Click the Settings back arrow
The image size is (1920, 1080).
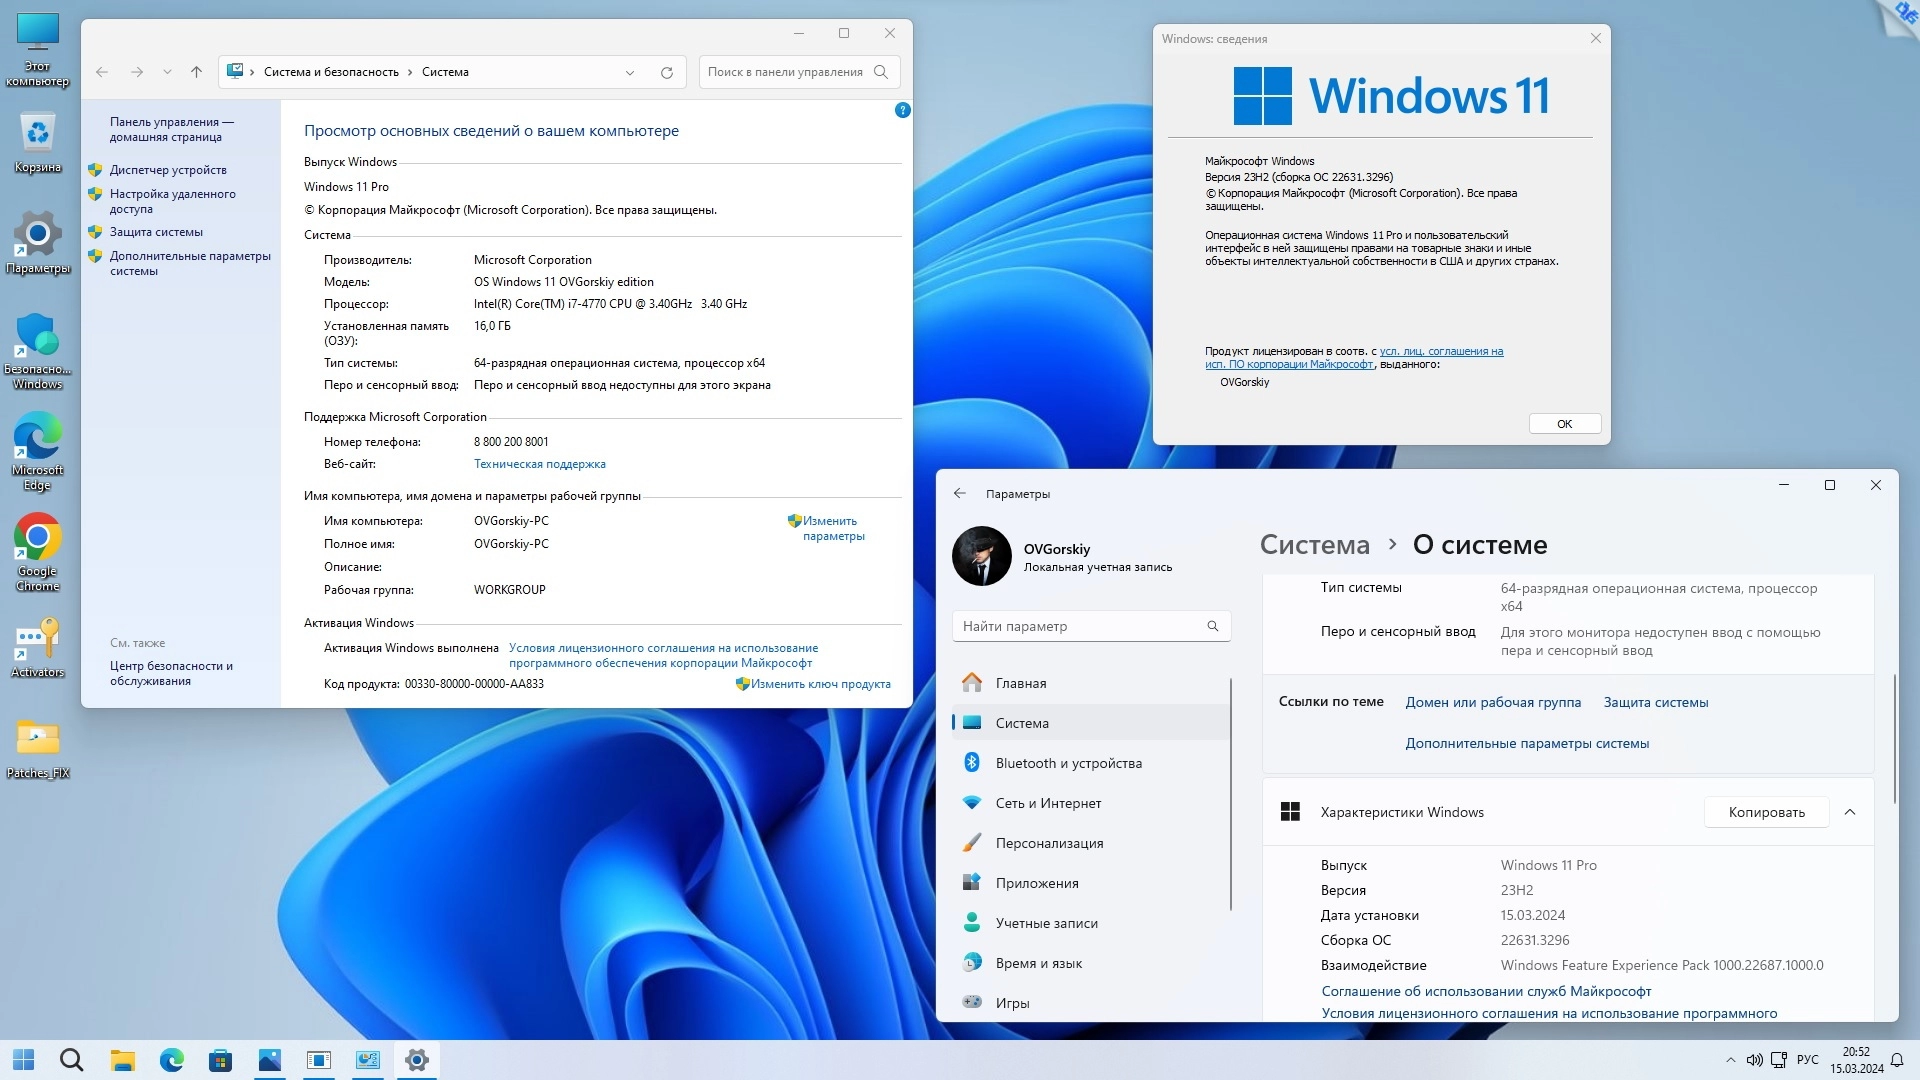(960, 494)
